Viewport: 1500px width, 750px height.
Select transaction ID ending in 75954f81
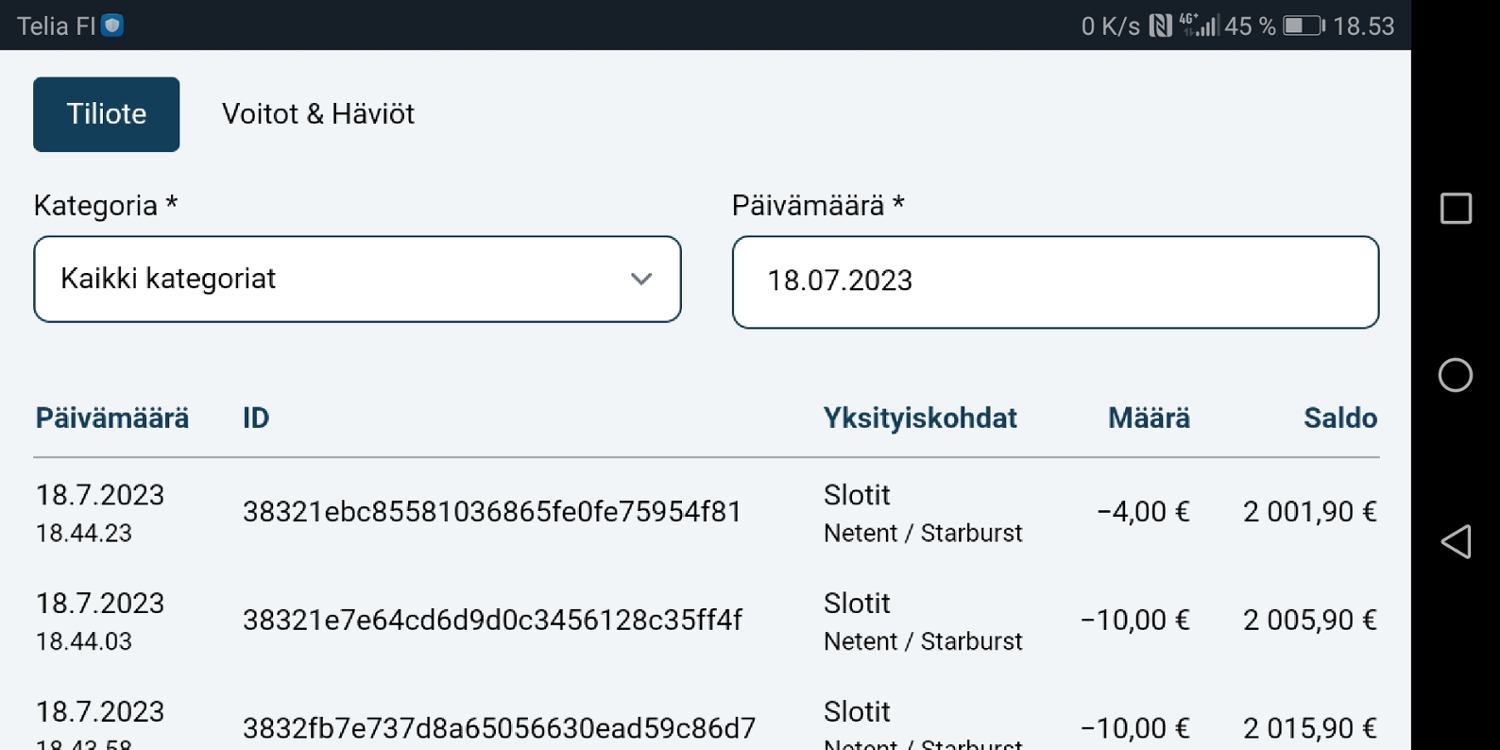point(492,512)
